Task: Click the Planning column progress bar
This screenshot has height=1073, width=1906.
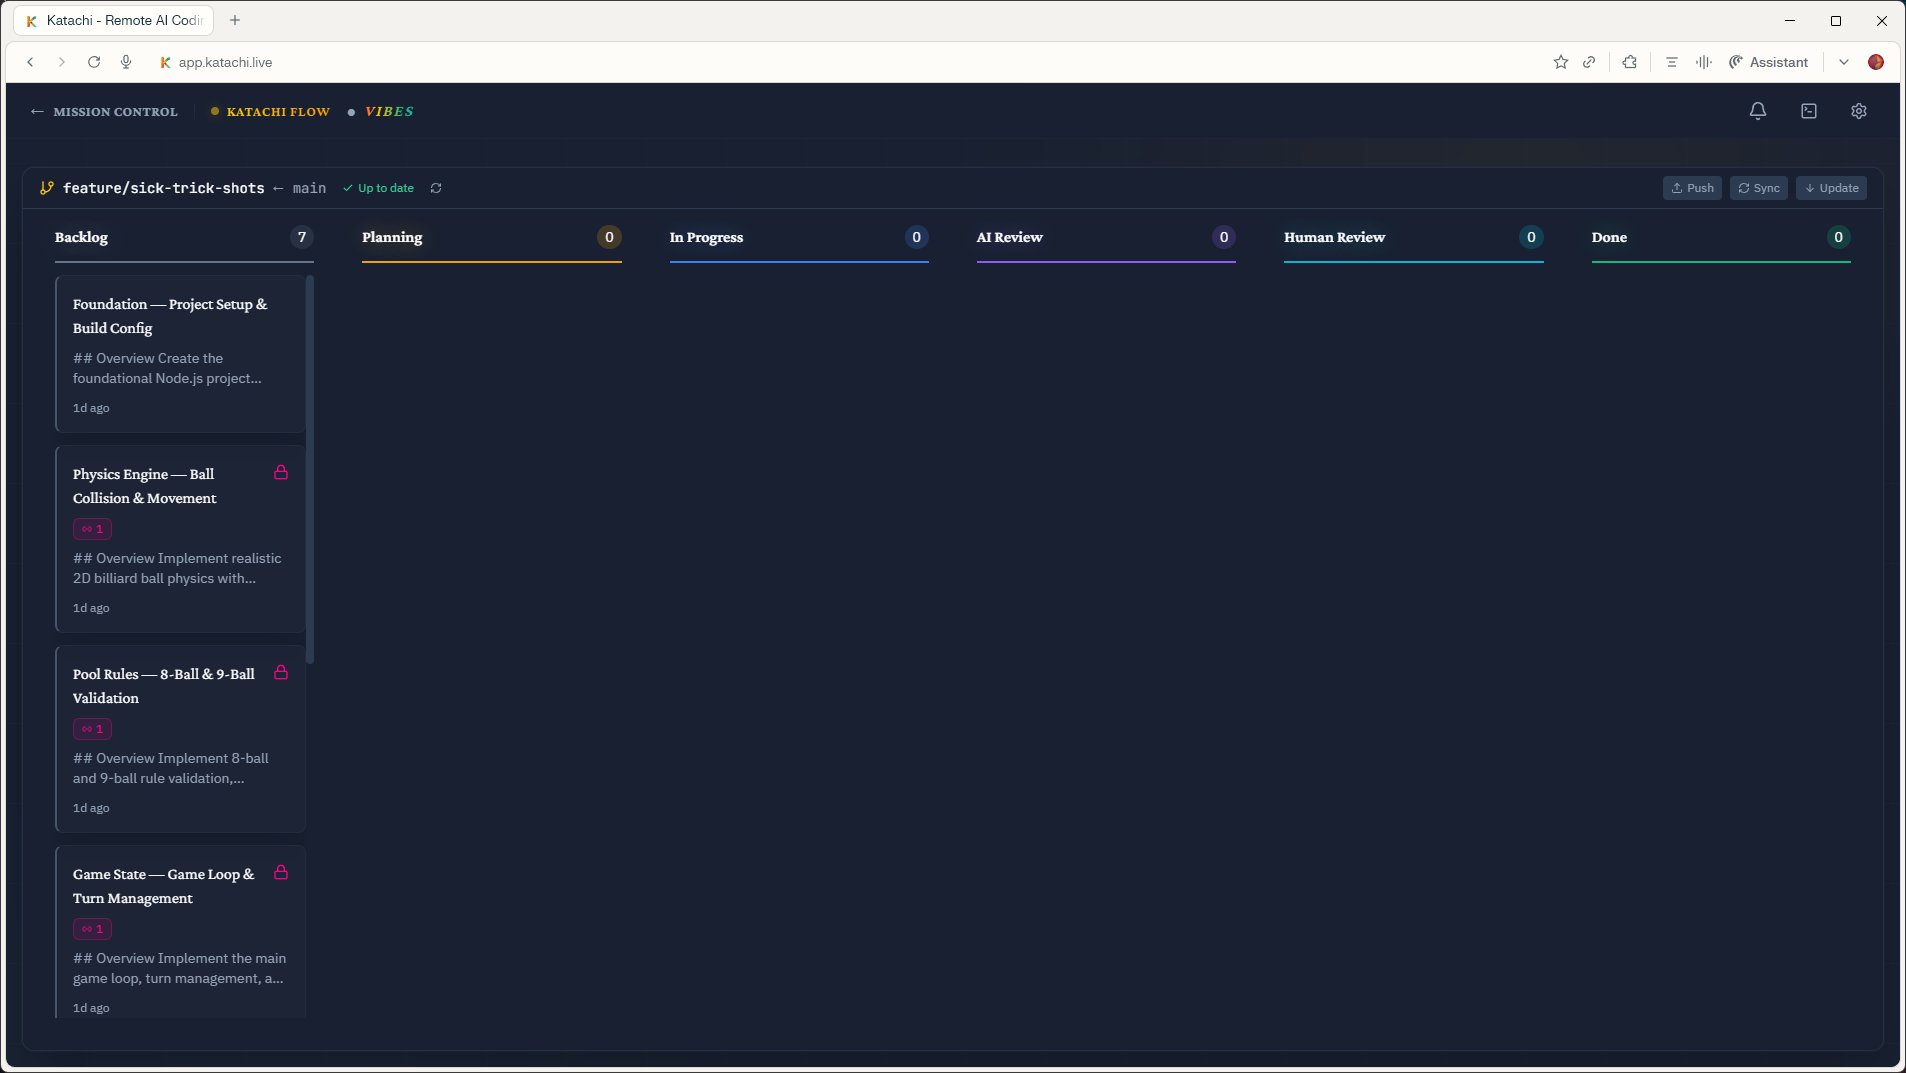Action: (x=491, y=259)
